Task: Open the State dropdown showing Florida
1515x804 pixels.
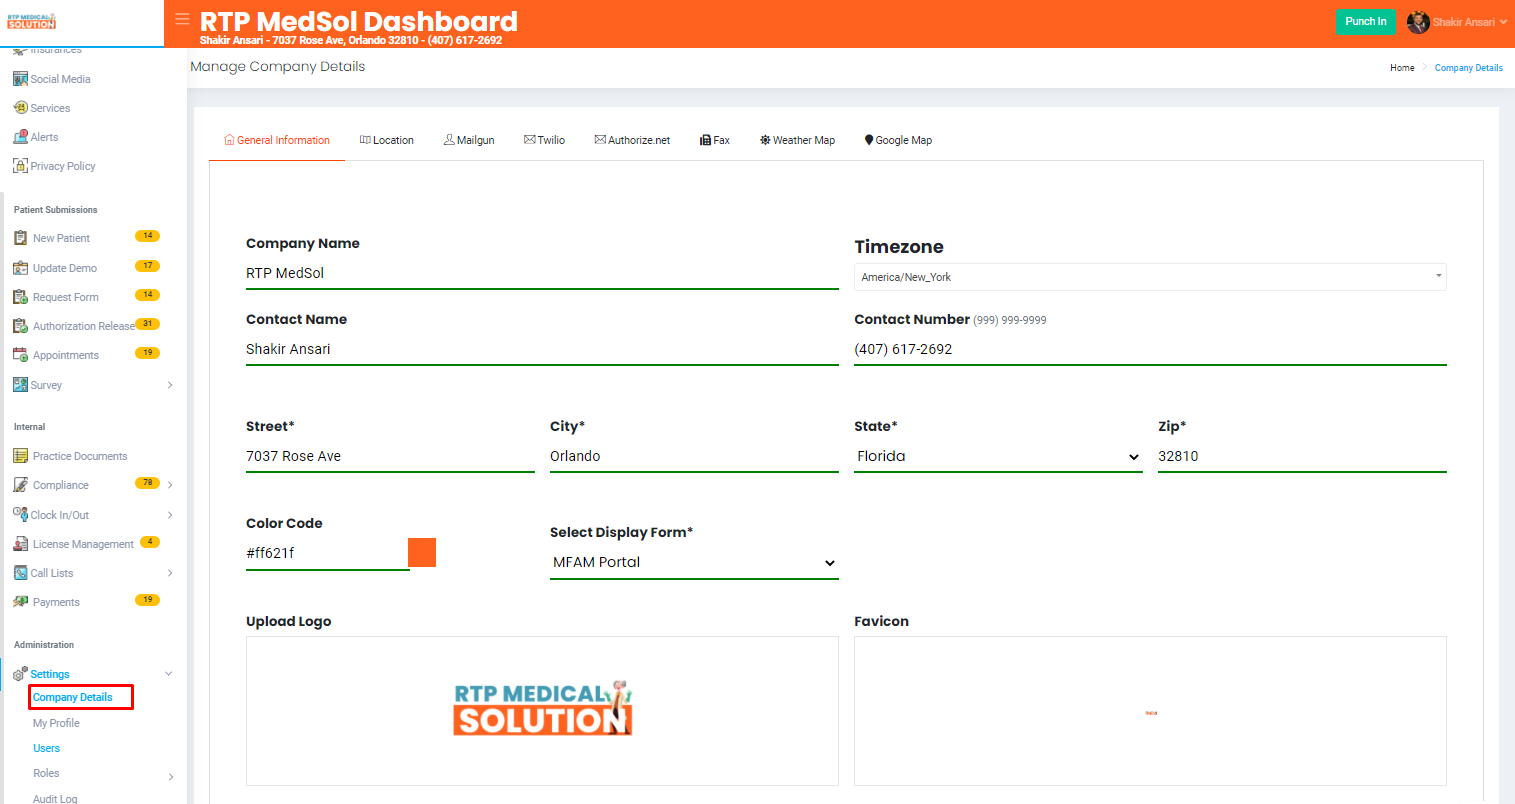Action: [x=998, y=456]
